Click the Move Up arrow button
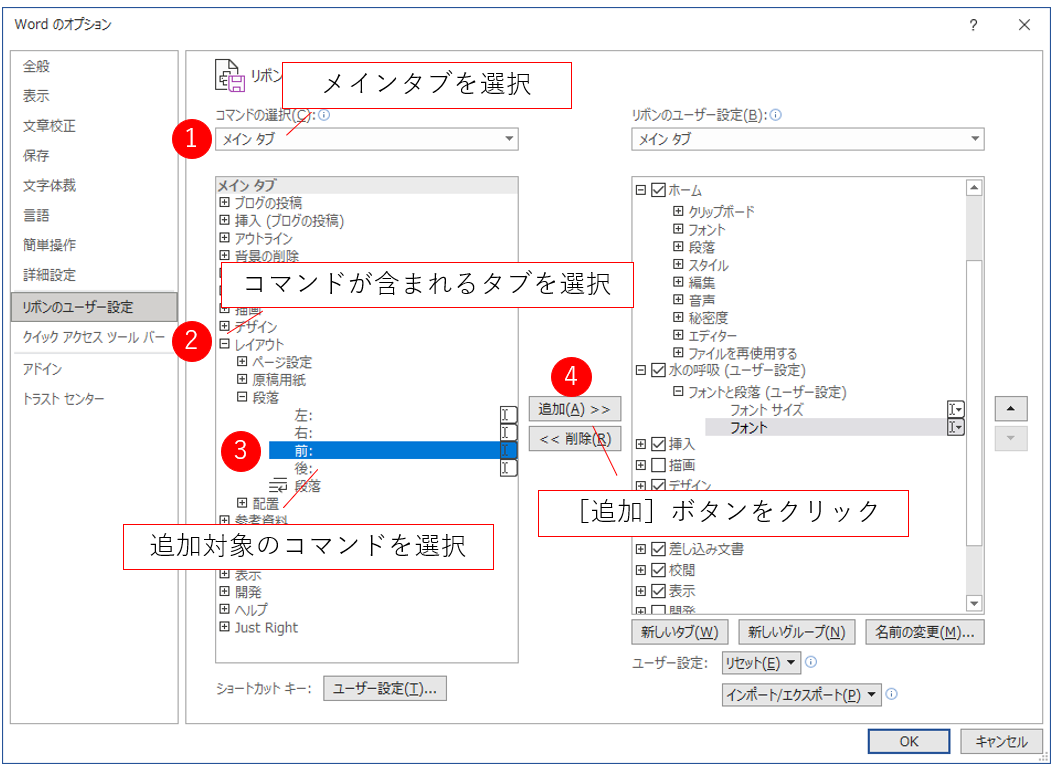 (x=1012, y=409)
